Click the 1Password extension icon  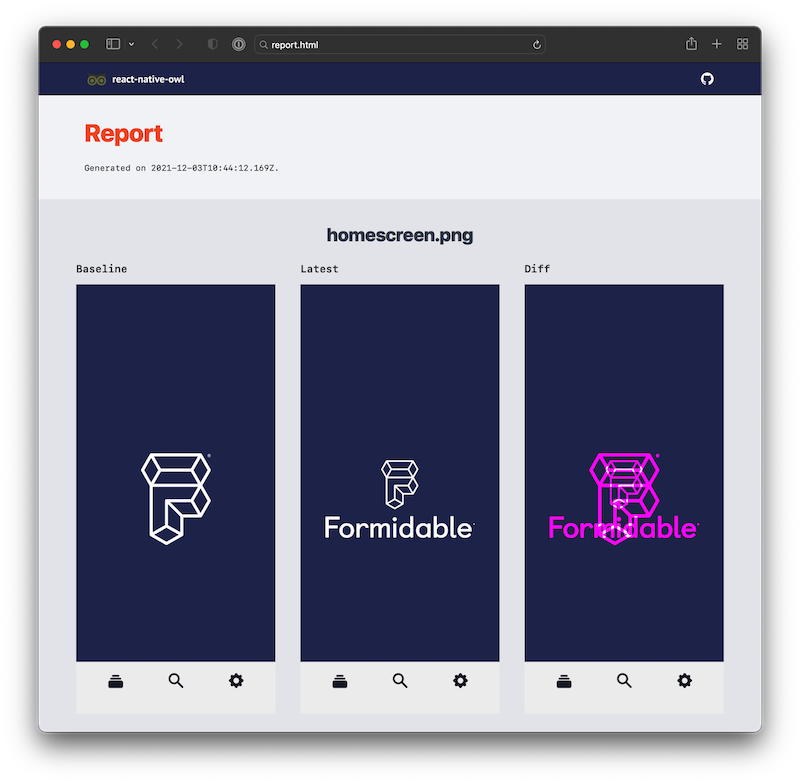pos(238,44)
